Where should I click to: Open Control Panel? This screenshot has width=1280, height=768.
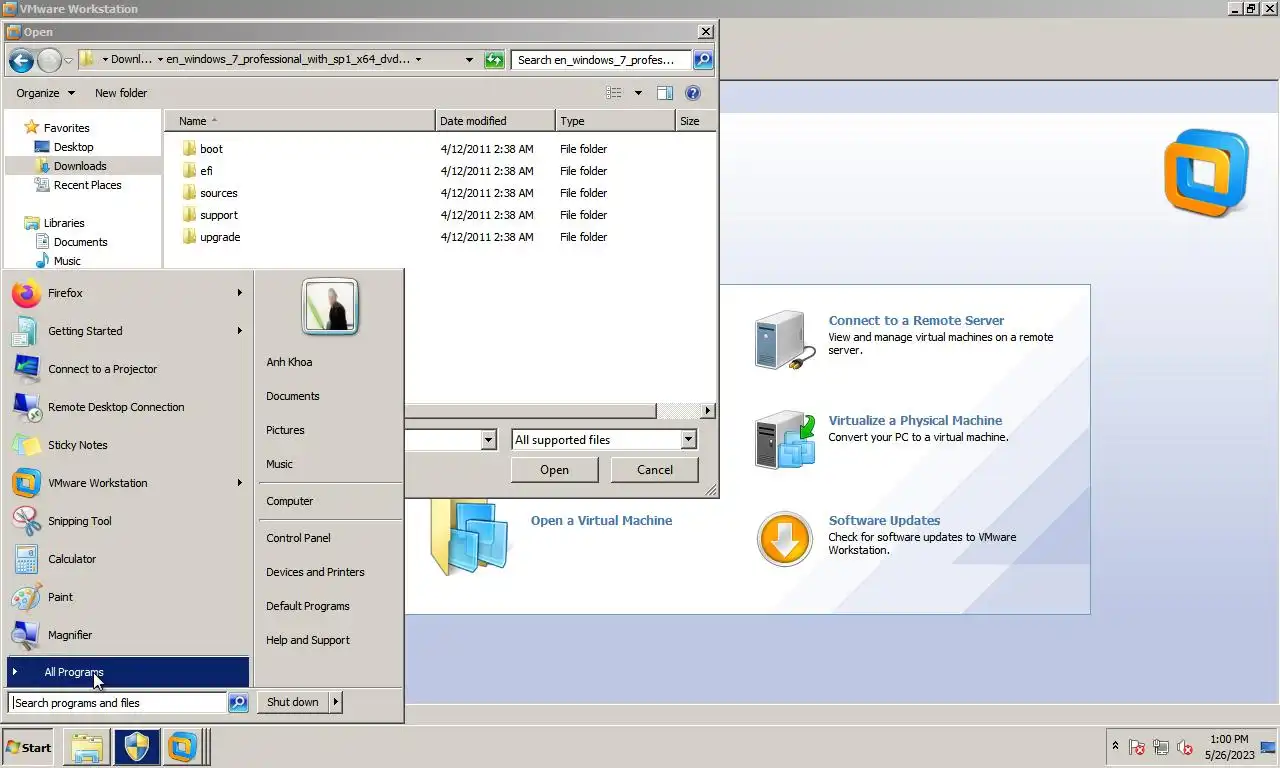[298, 538]
